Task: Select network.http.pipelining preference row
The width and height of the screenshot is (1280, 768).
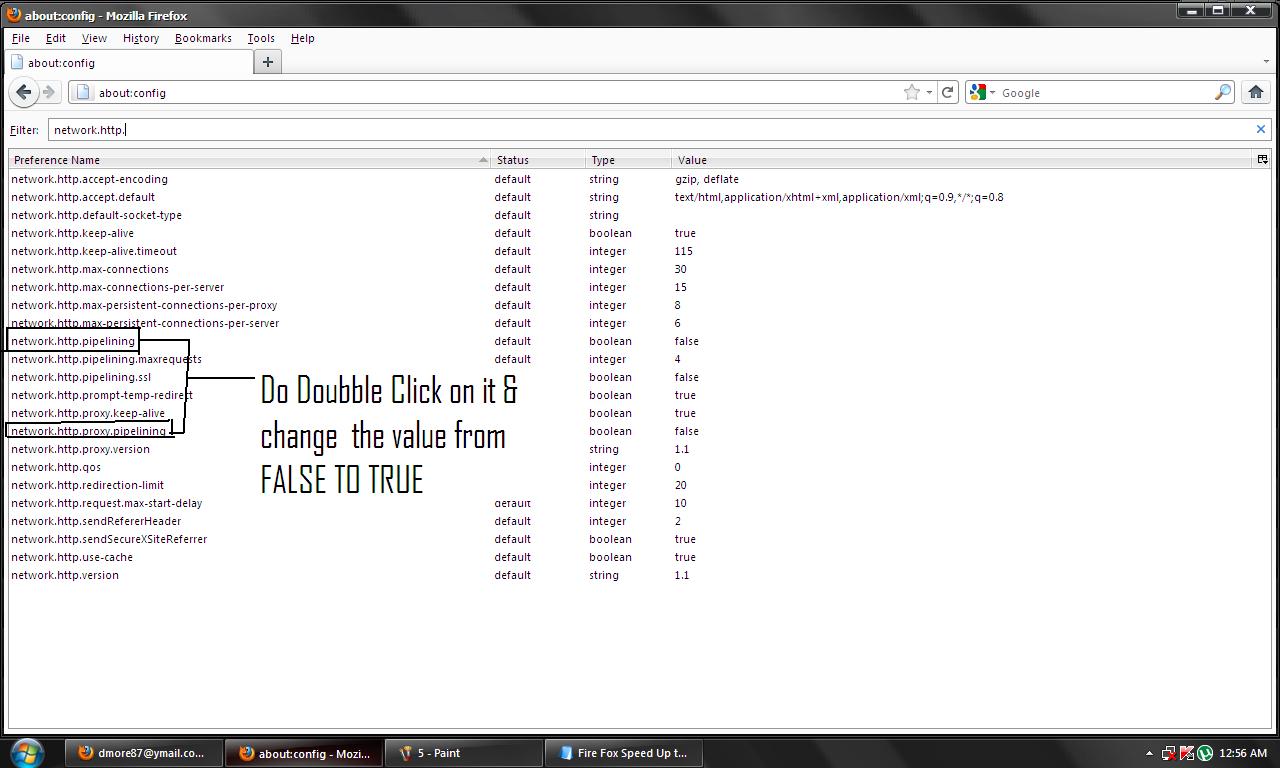Action: [640, 341]
